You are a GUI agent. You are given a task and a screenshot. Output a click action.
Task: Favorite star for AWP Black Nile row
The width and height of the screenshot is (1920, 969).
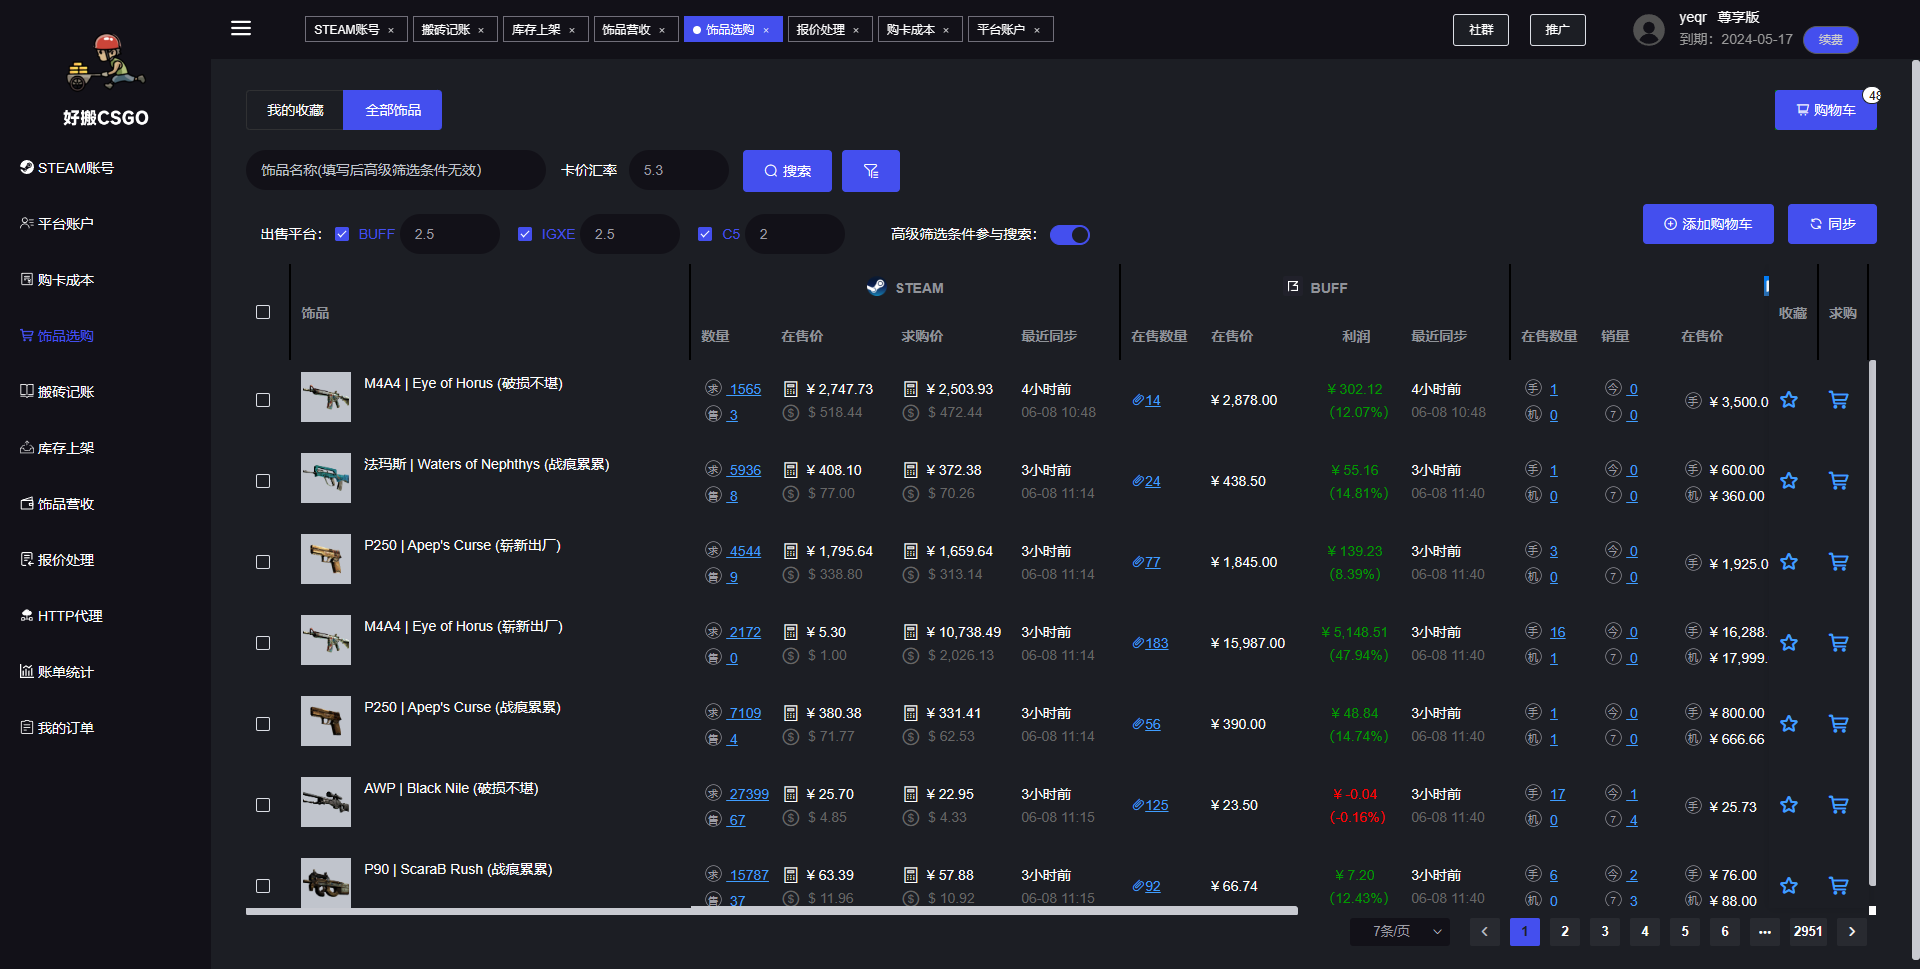point(1789,805)
